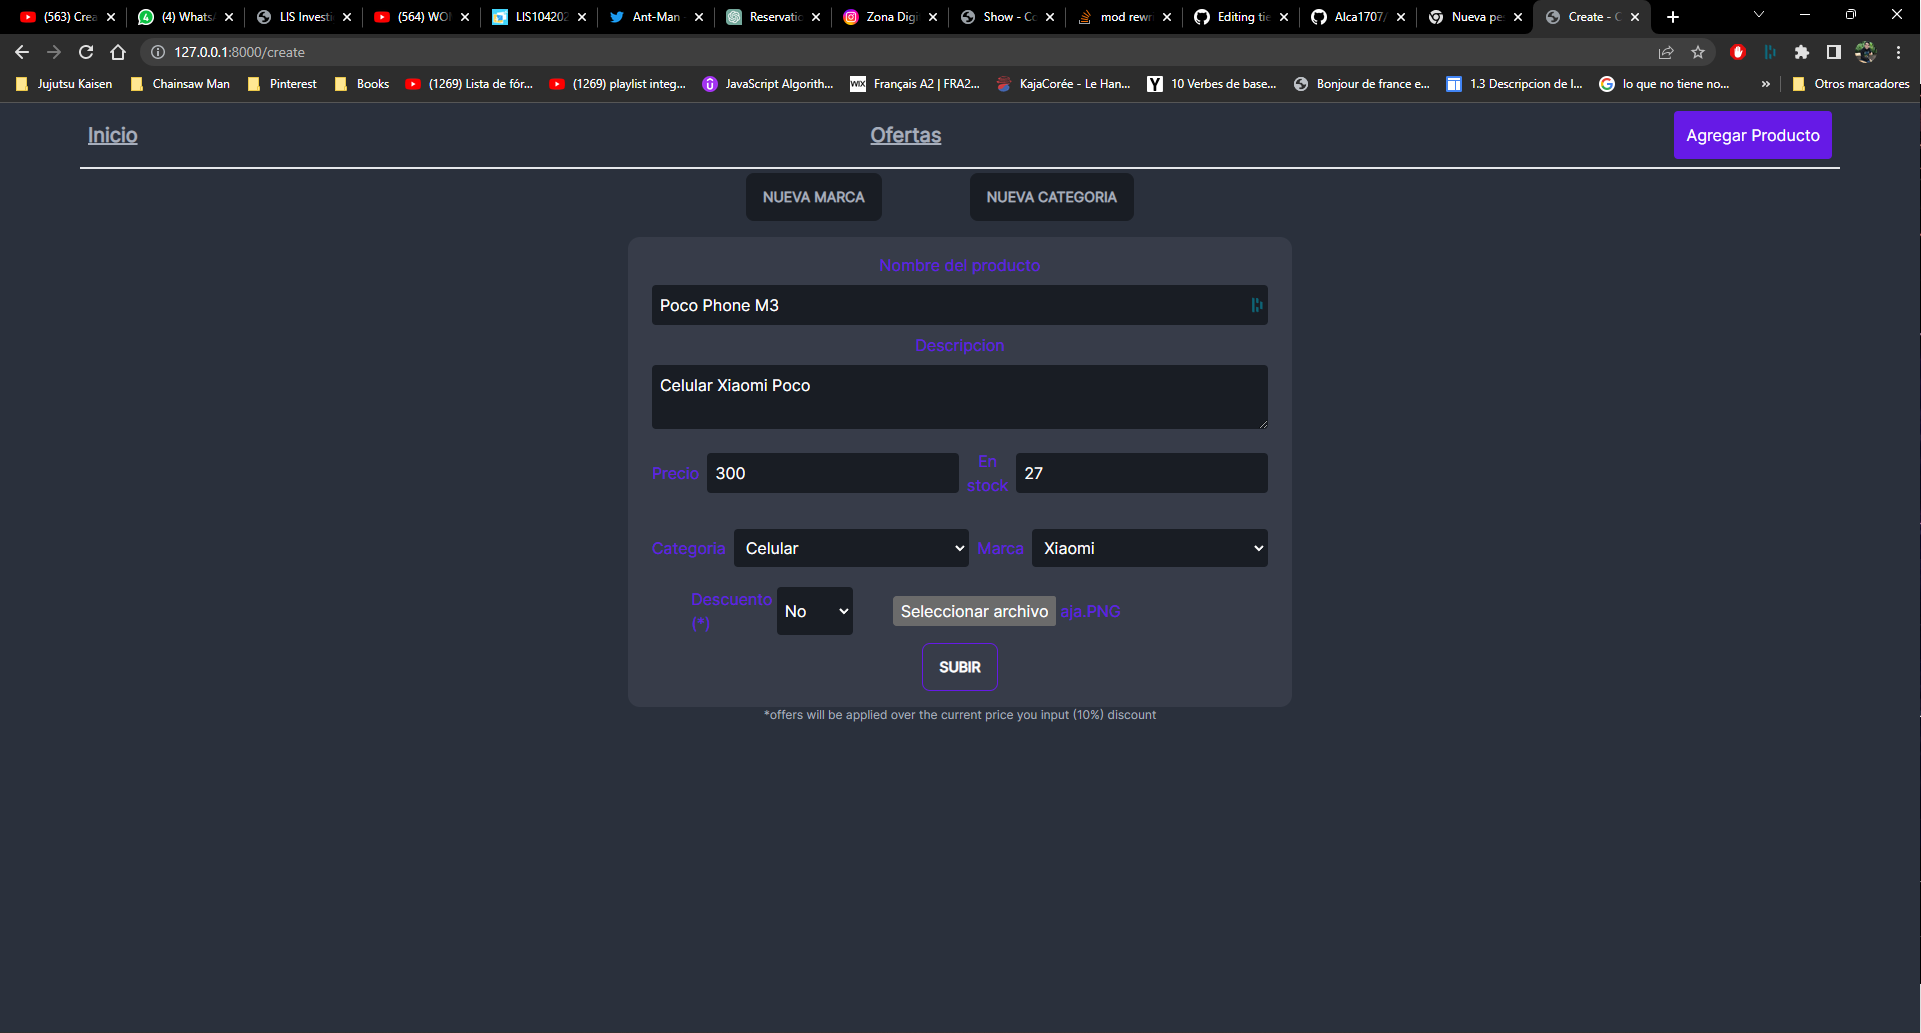The image size is (1921, 1033).
Task: Open the Ofertas link
Action: [905, 135]
